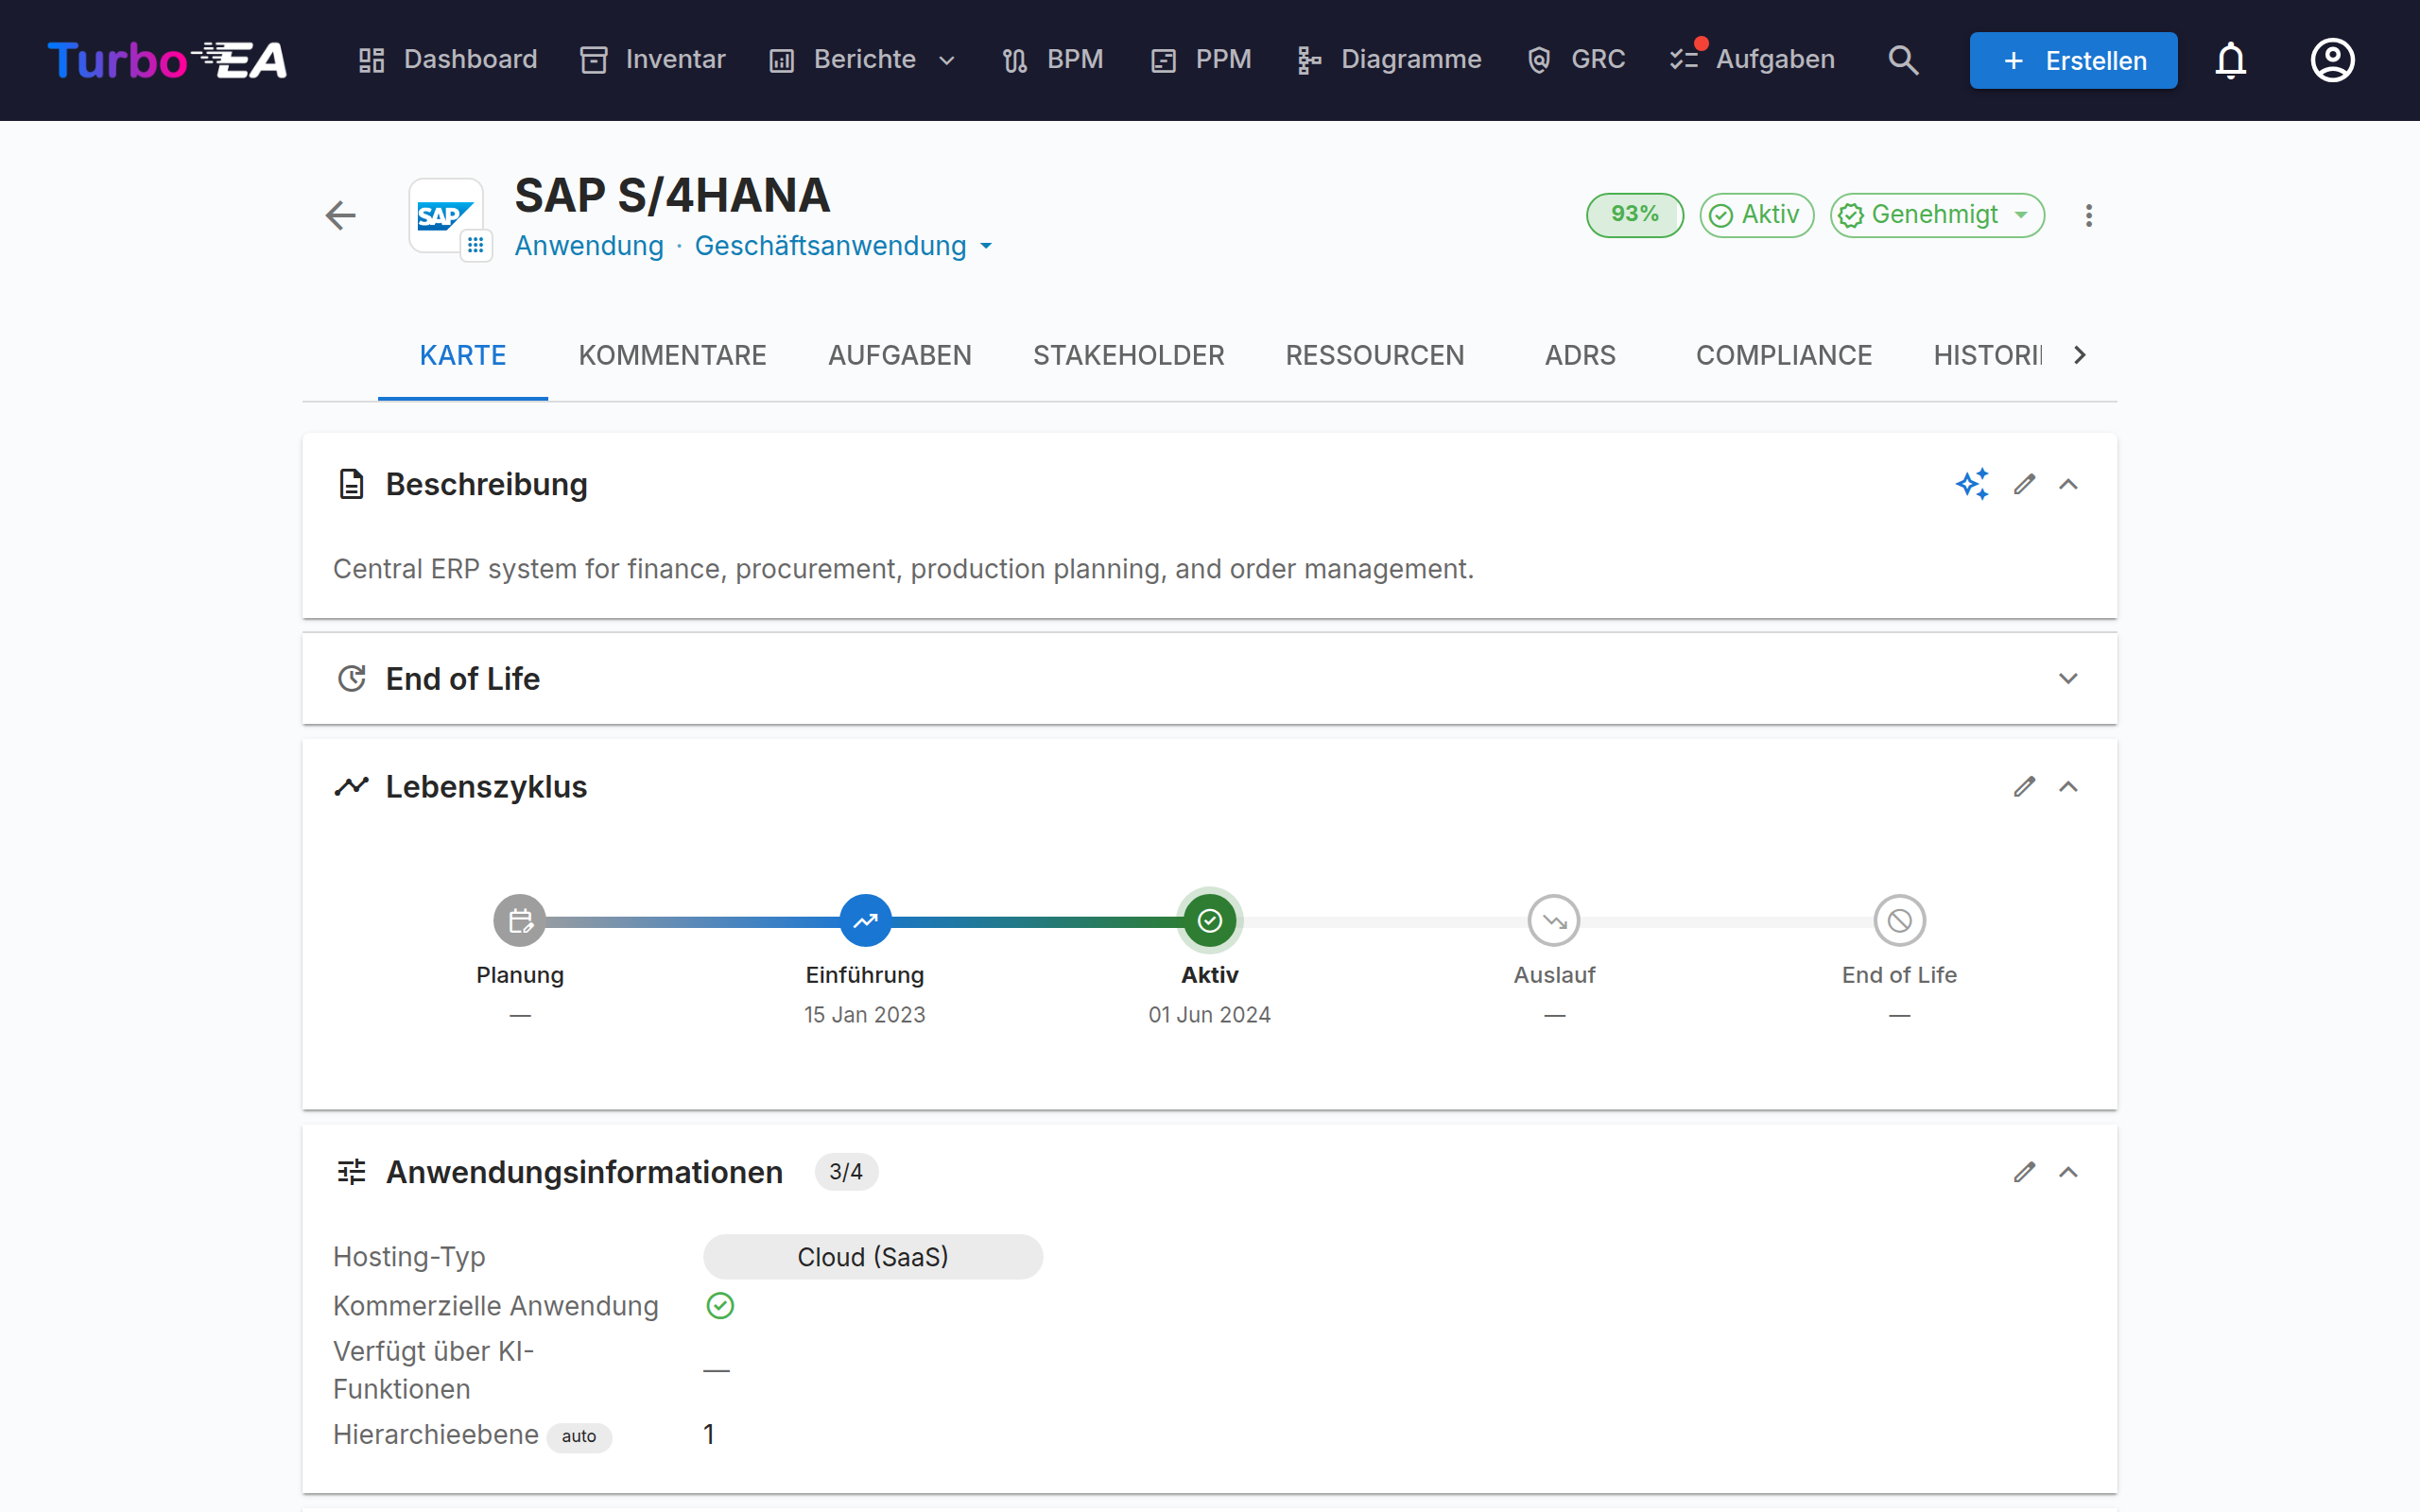The height and width of the screenshot is (1512, 2420).
Task: Open the Berichte menu
Action: pyautogui.click(x=863, y=60)
